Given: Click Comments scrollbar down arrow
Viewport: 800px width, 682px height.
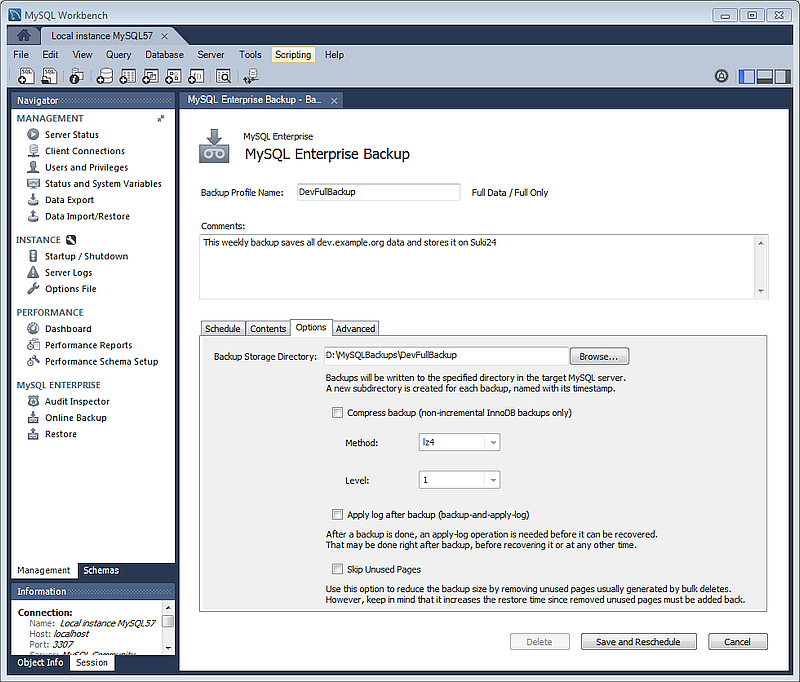Looking at the screenshot, I should 761,291.
